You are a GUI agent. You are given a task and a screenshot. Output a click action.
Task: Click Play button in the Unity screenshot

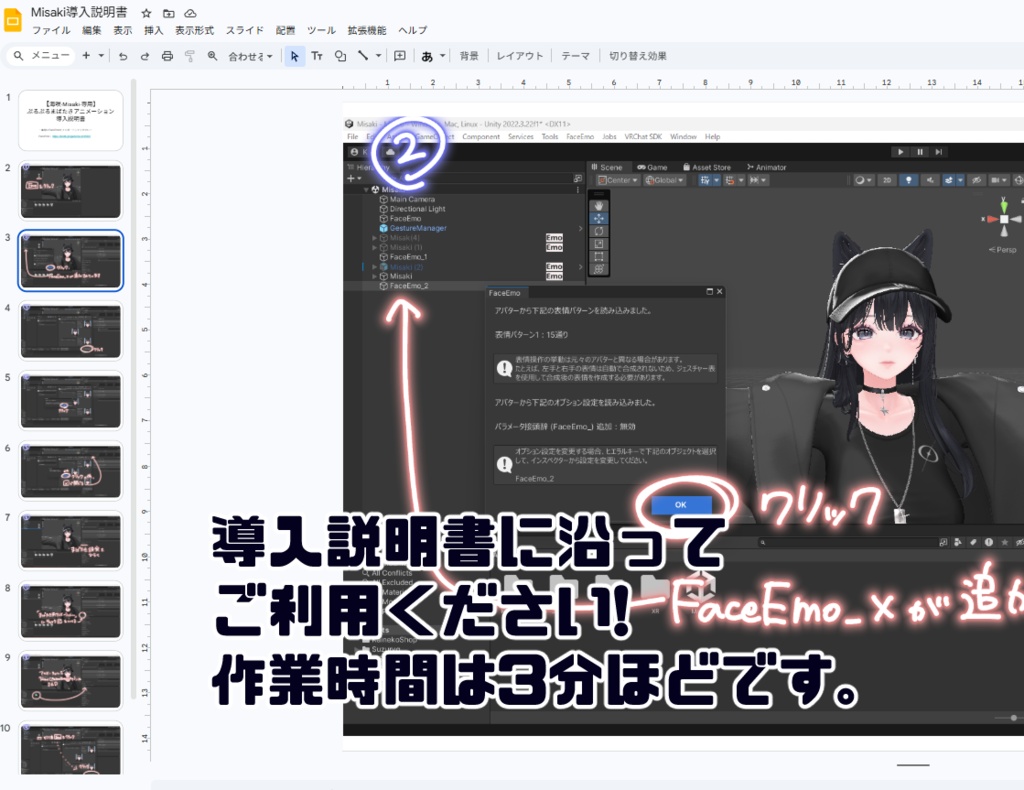pos(901,151)
